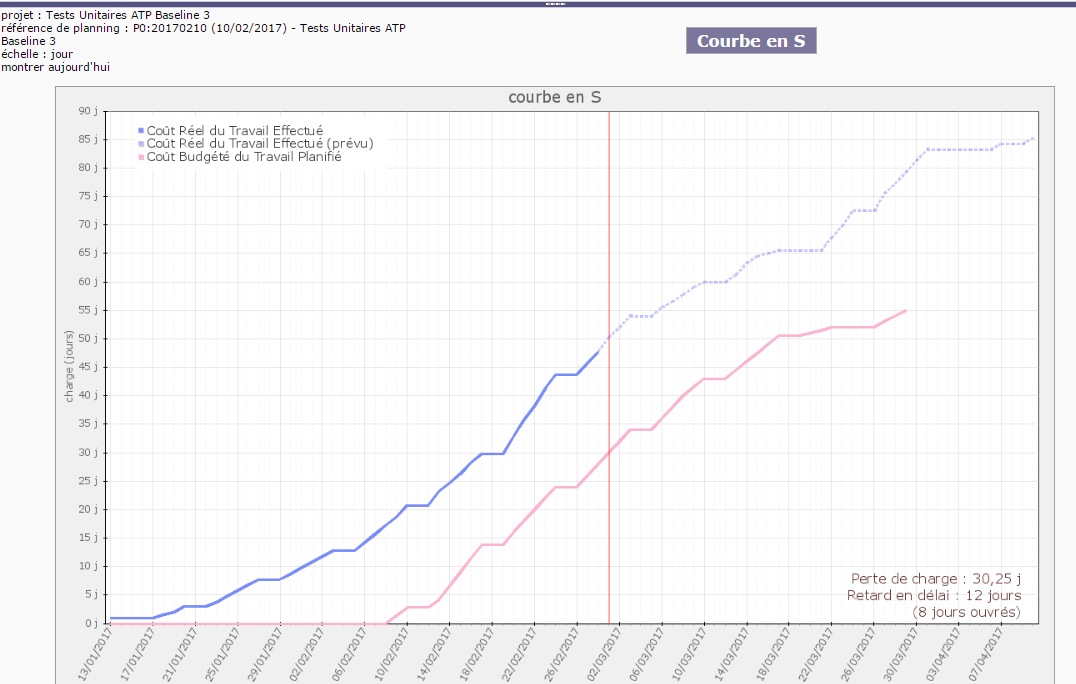This screenshot has height=684, width=1076.
Task: Click the blue legend marker for Coût Réel du Travail Effectué
Action: (141, 131)
